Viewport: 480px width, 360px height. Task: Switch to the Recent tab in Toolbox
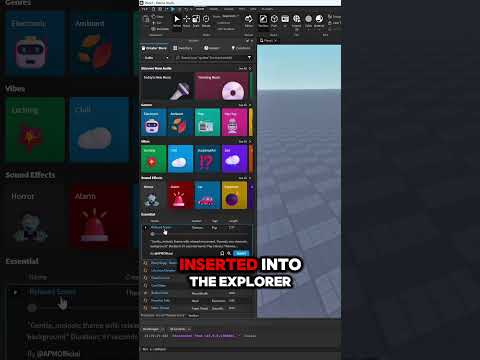click(x=212, y=48)
